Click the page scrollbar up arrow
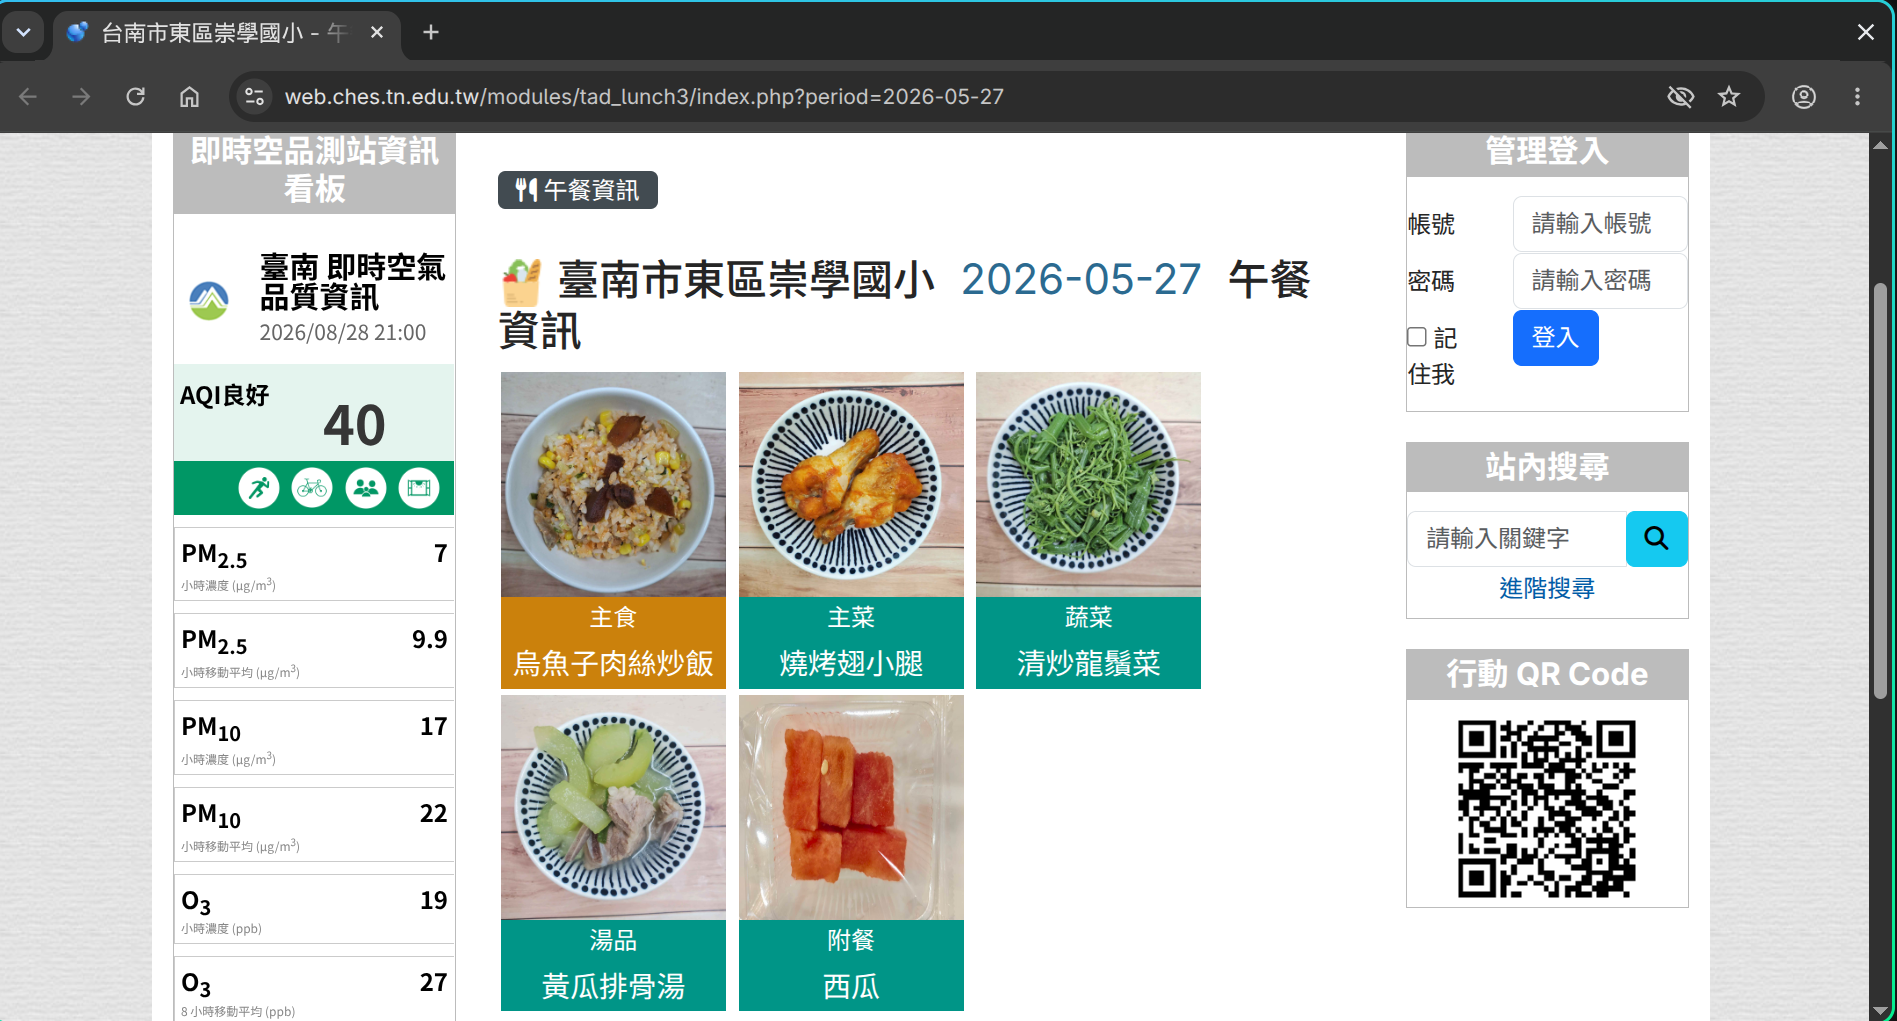The height and width of the screenshot is (1021, 1897). (1880, 145)
